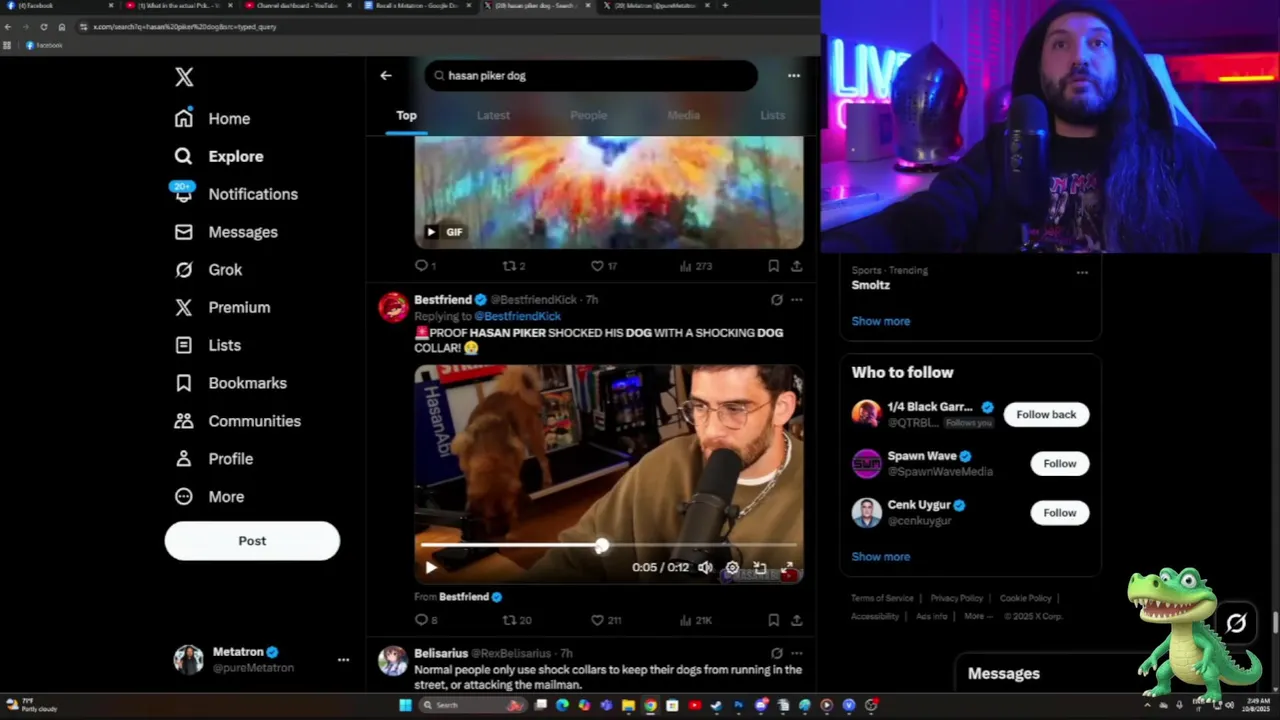The image size is (1280, 720).
Task: Follow Cenk Uygur account
Action: [x=1059, y=512]
